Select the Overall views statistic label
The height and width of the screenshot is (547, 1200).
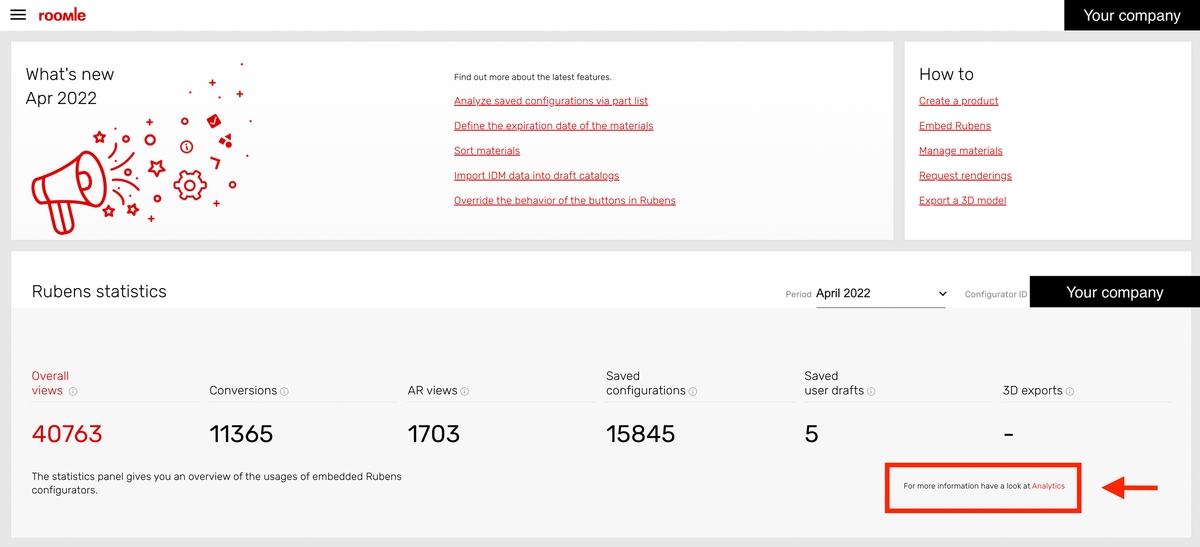click(50, 383)
